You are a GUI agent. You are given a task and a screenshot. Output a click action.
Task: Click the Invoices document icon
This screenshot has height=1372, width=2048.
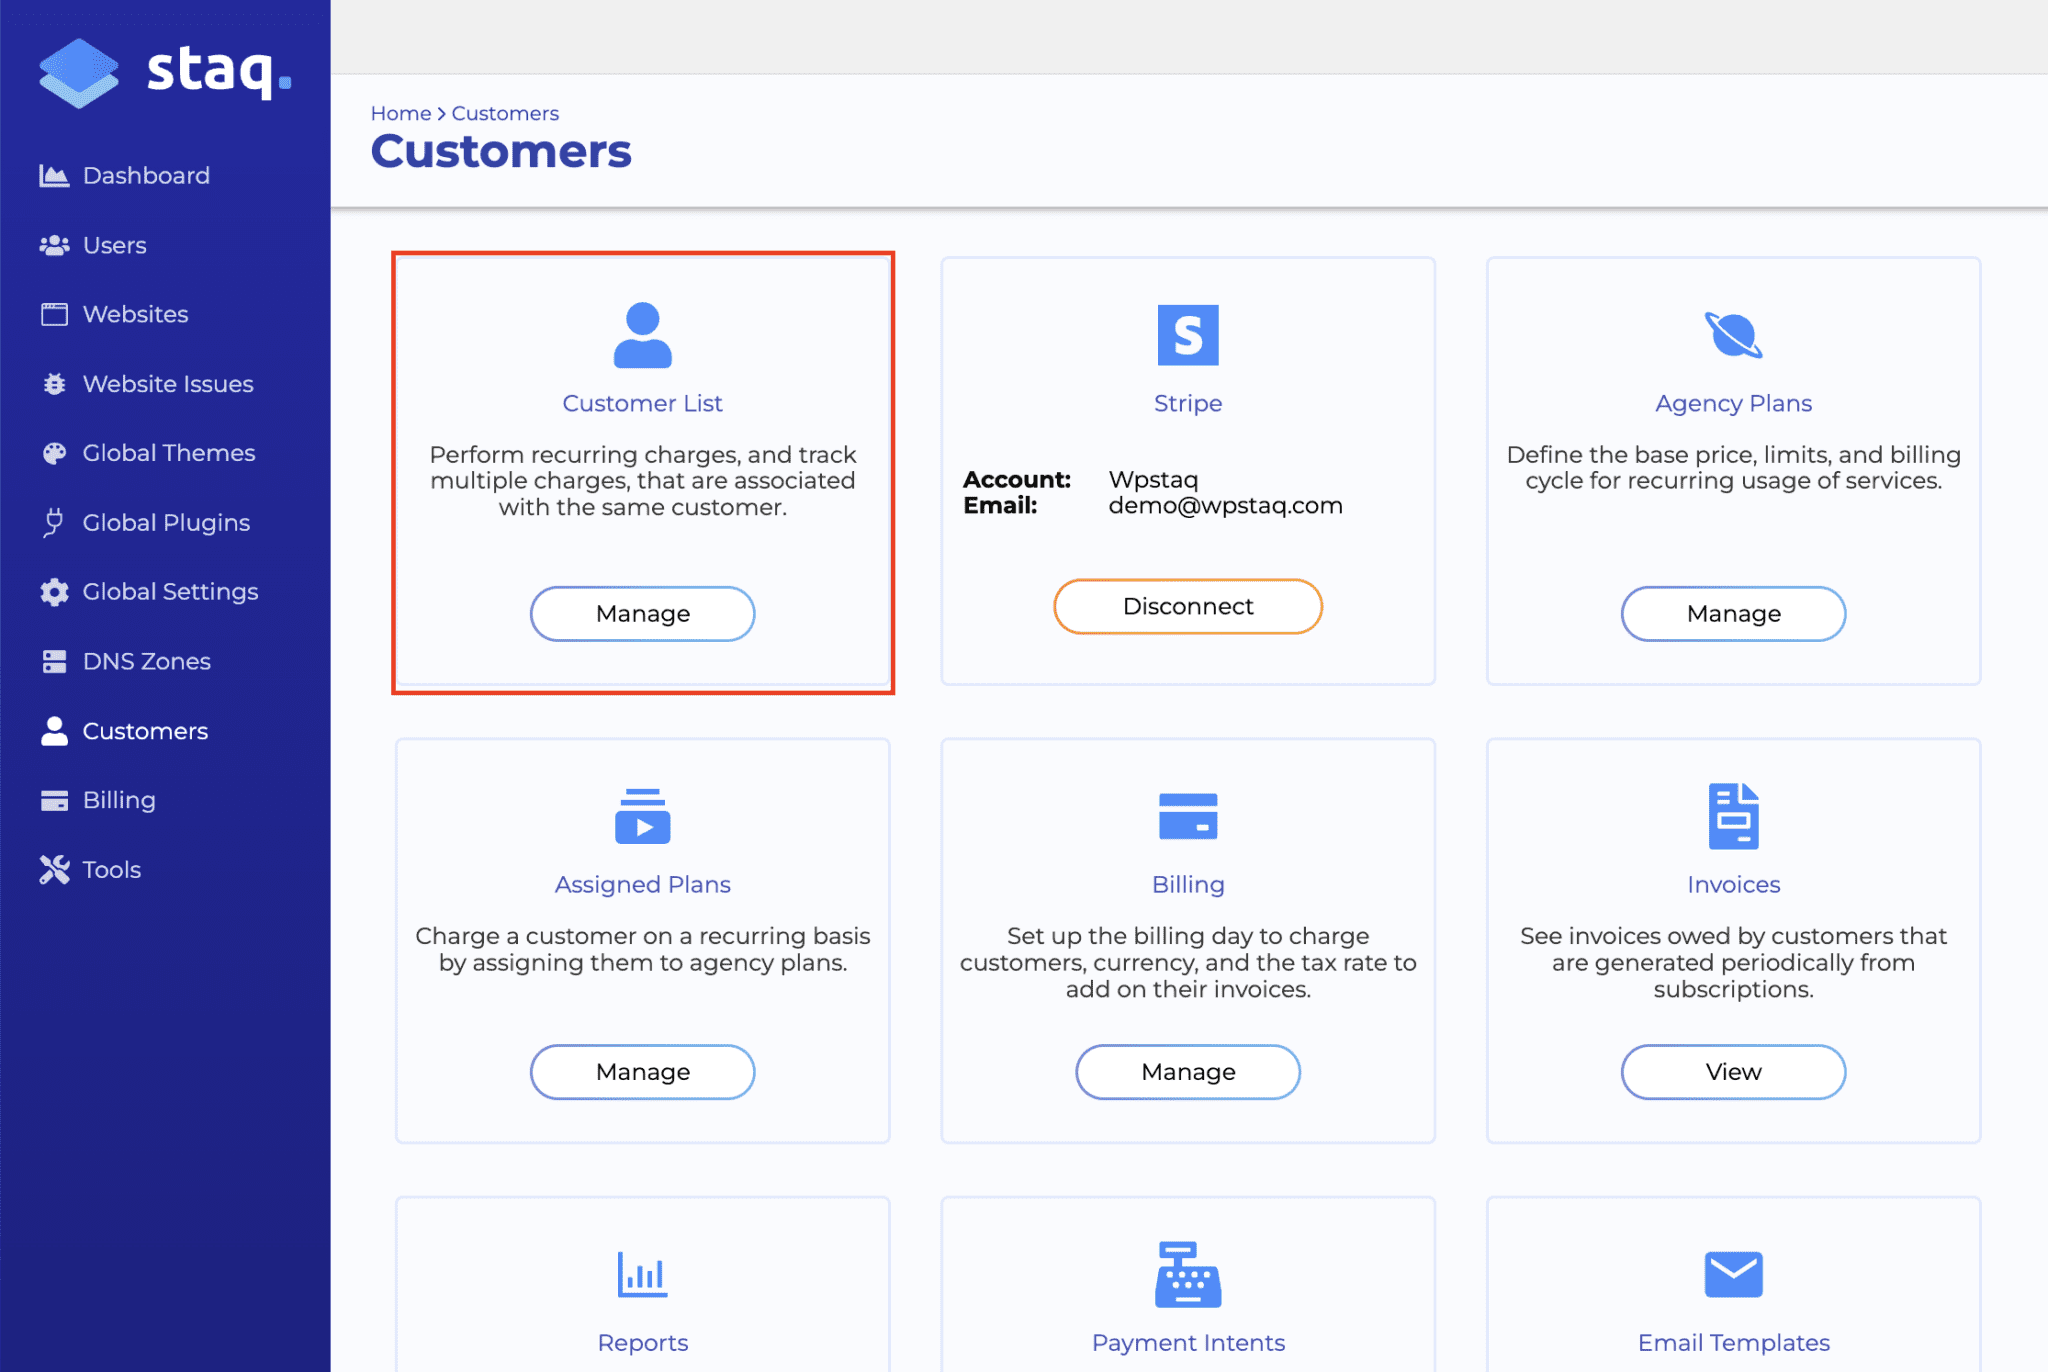coord(1732,816)
